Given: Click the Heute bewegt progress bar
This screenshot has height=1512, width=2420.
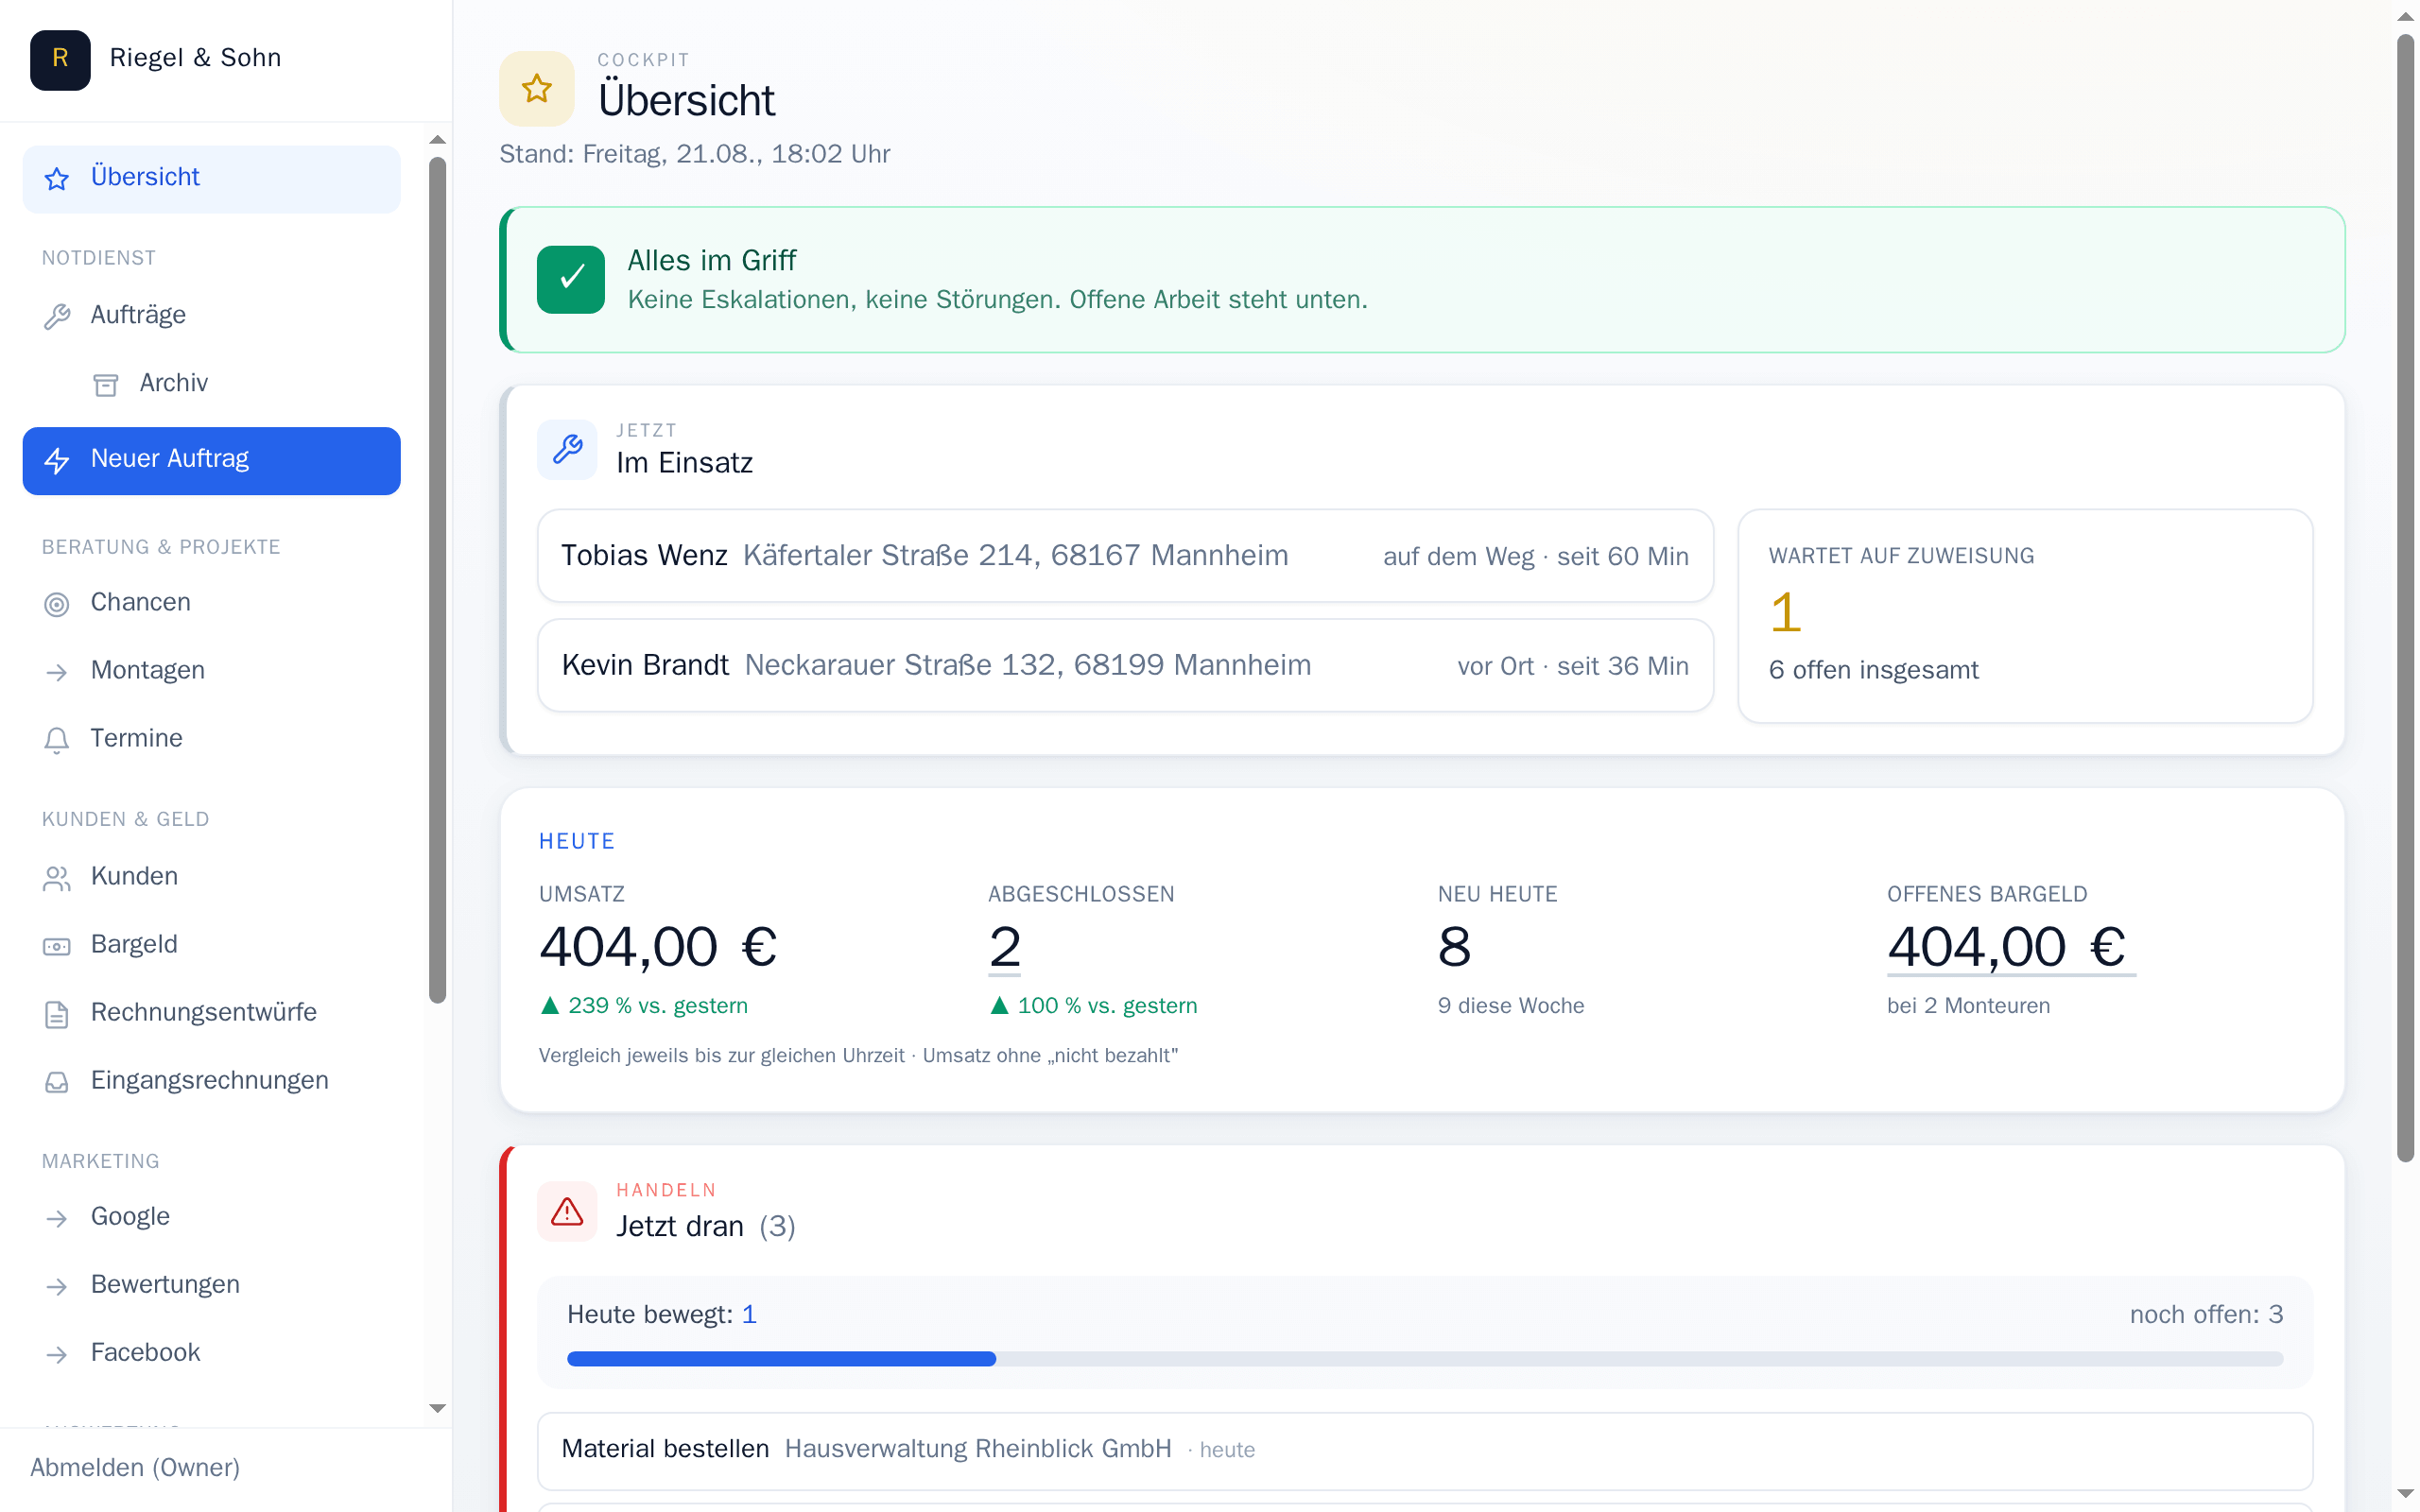Looking at the screenshot, I should tap(1424, 1358).
